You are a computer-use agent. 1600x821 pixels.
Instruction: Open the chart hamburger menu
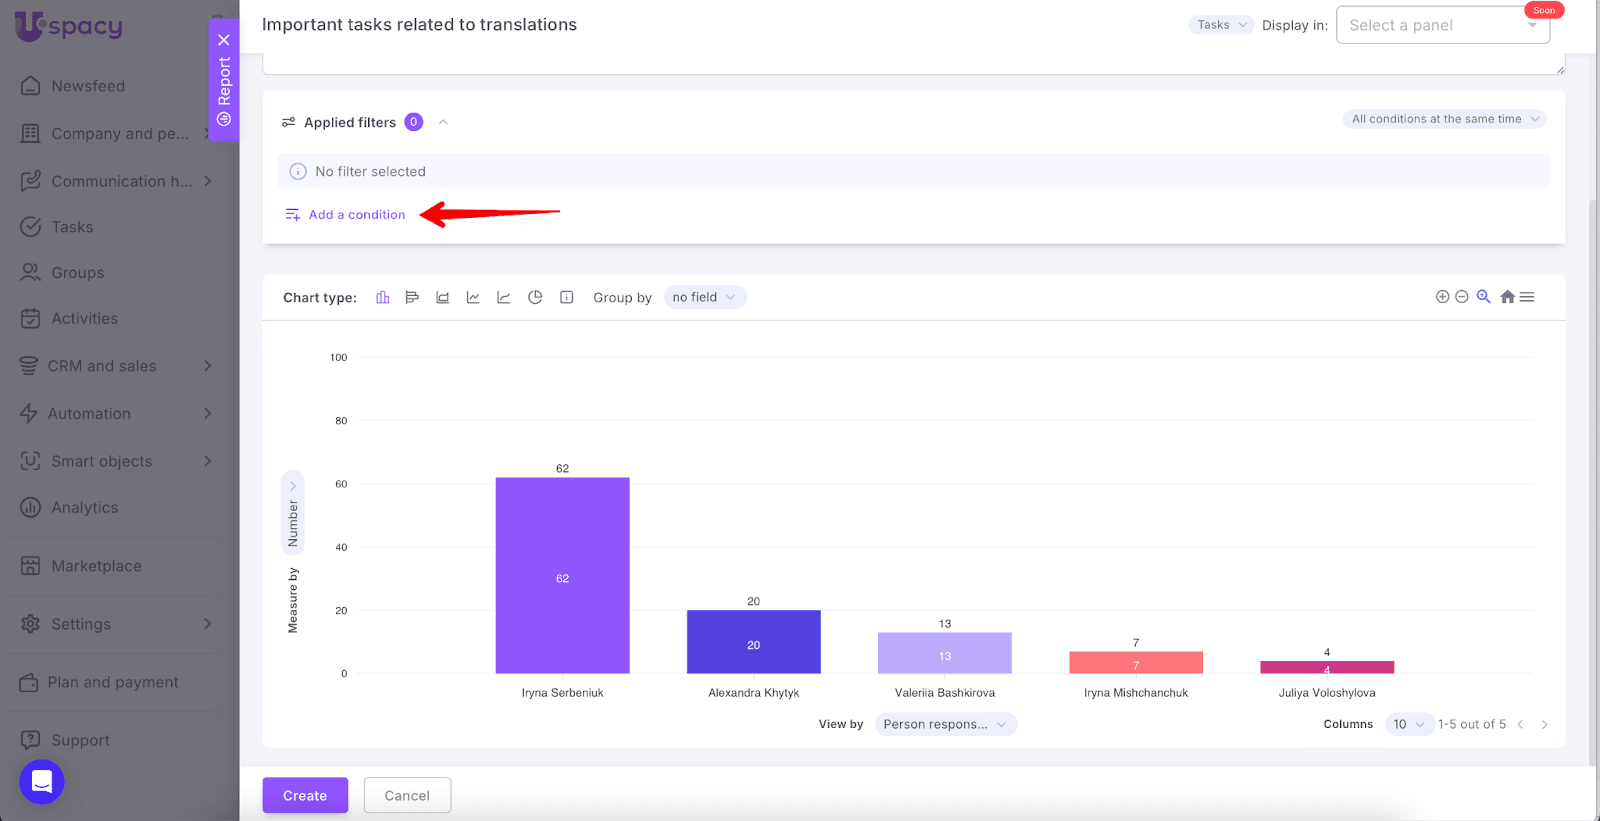click(1527, 297)
